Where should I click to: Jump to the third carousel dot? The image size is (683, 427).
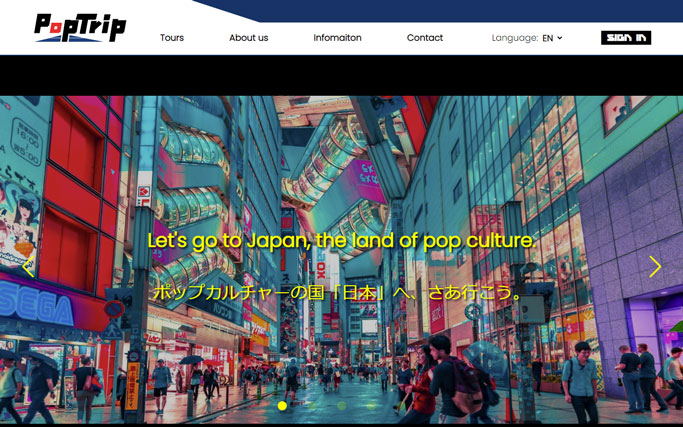[342, 406]
